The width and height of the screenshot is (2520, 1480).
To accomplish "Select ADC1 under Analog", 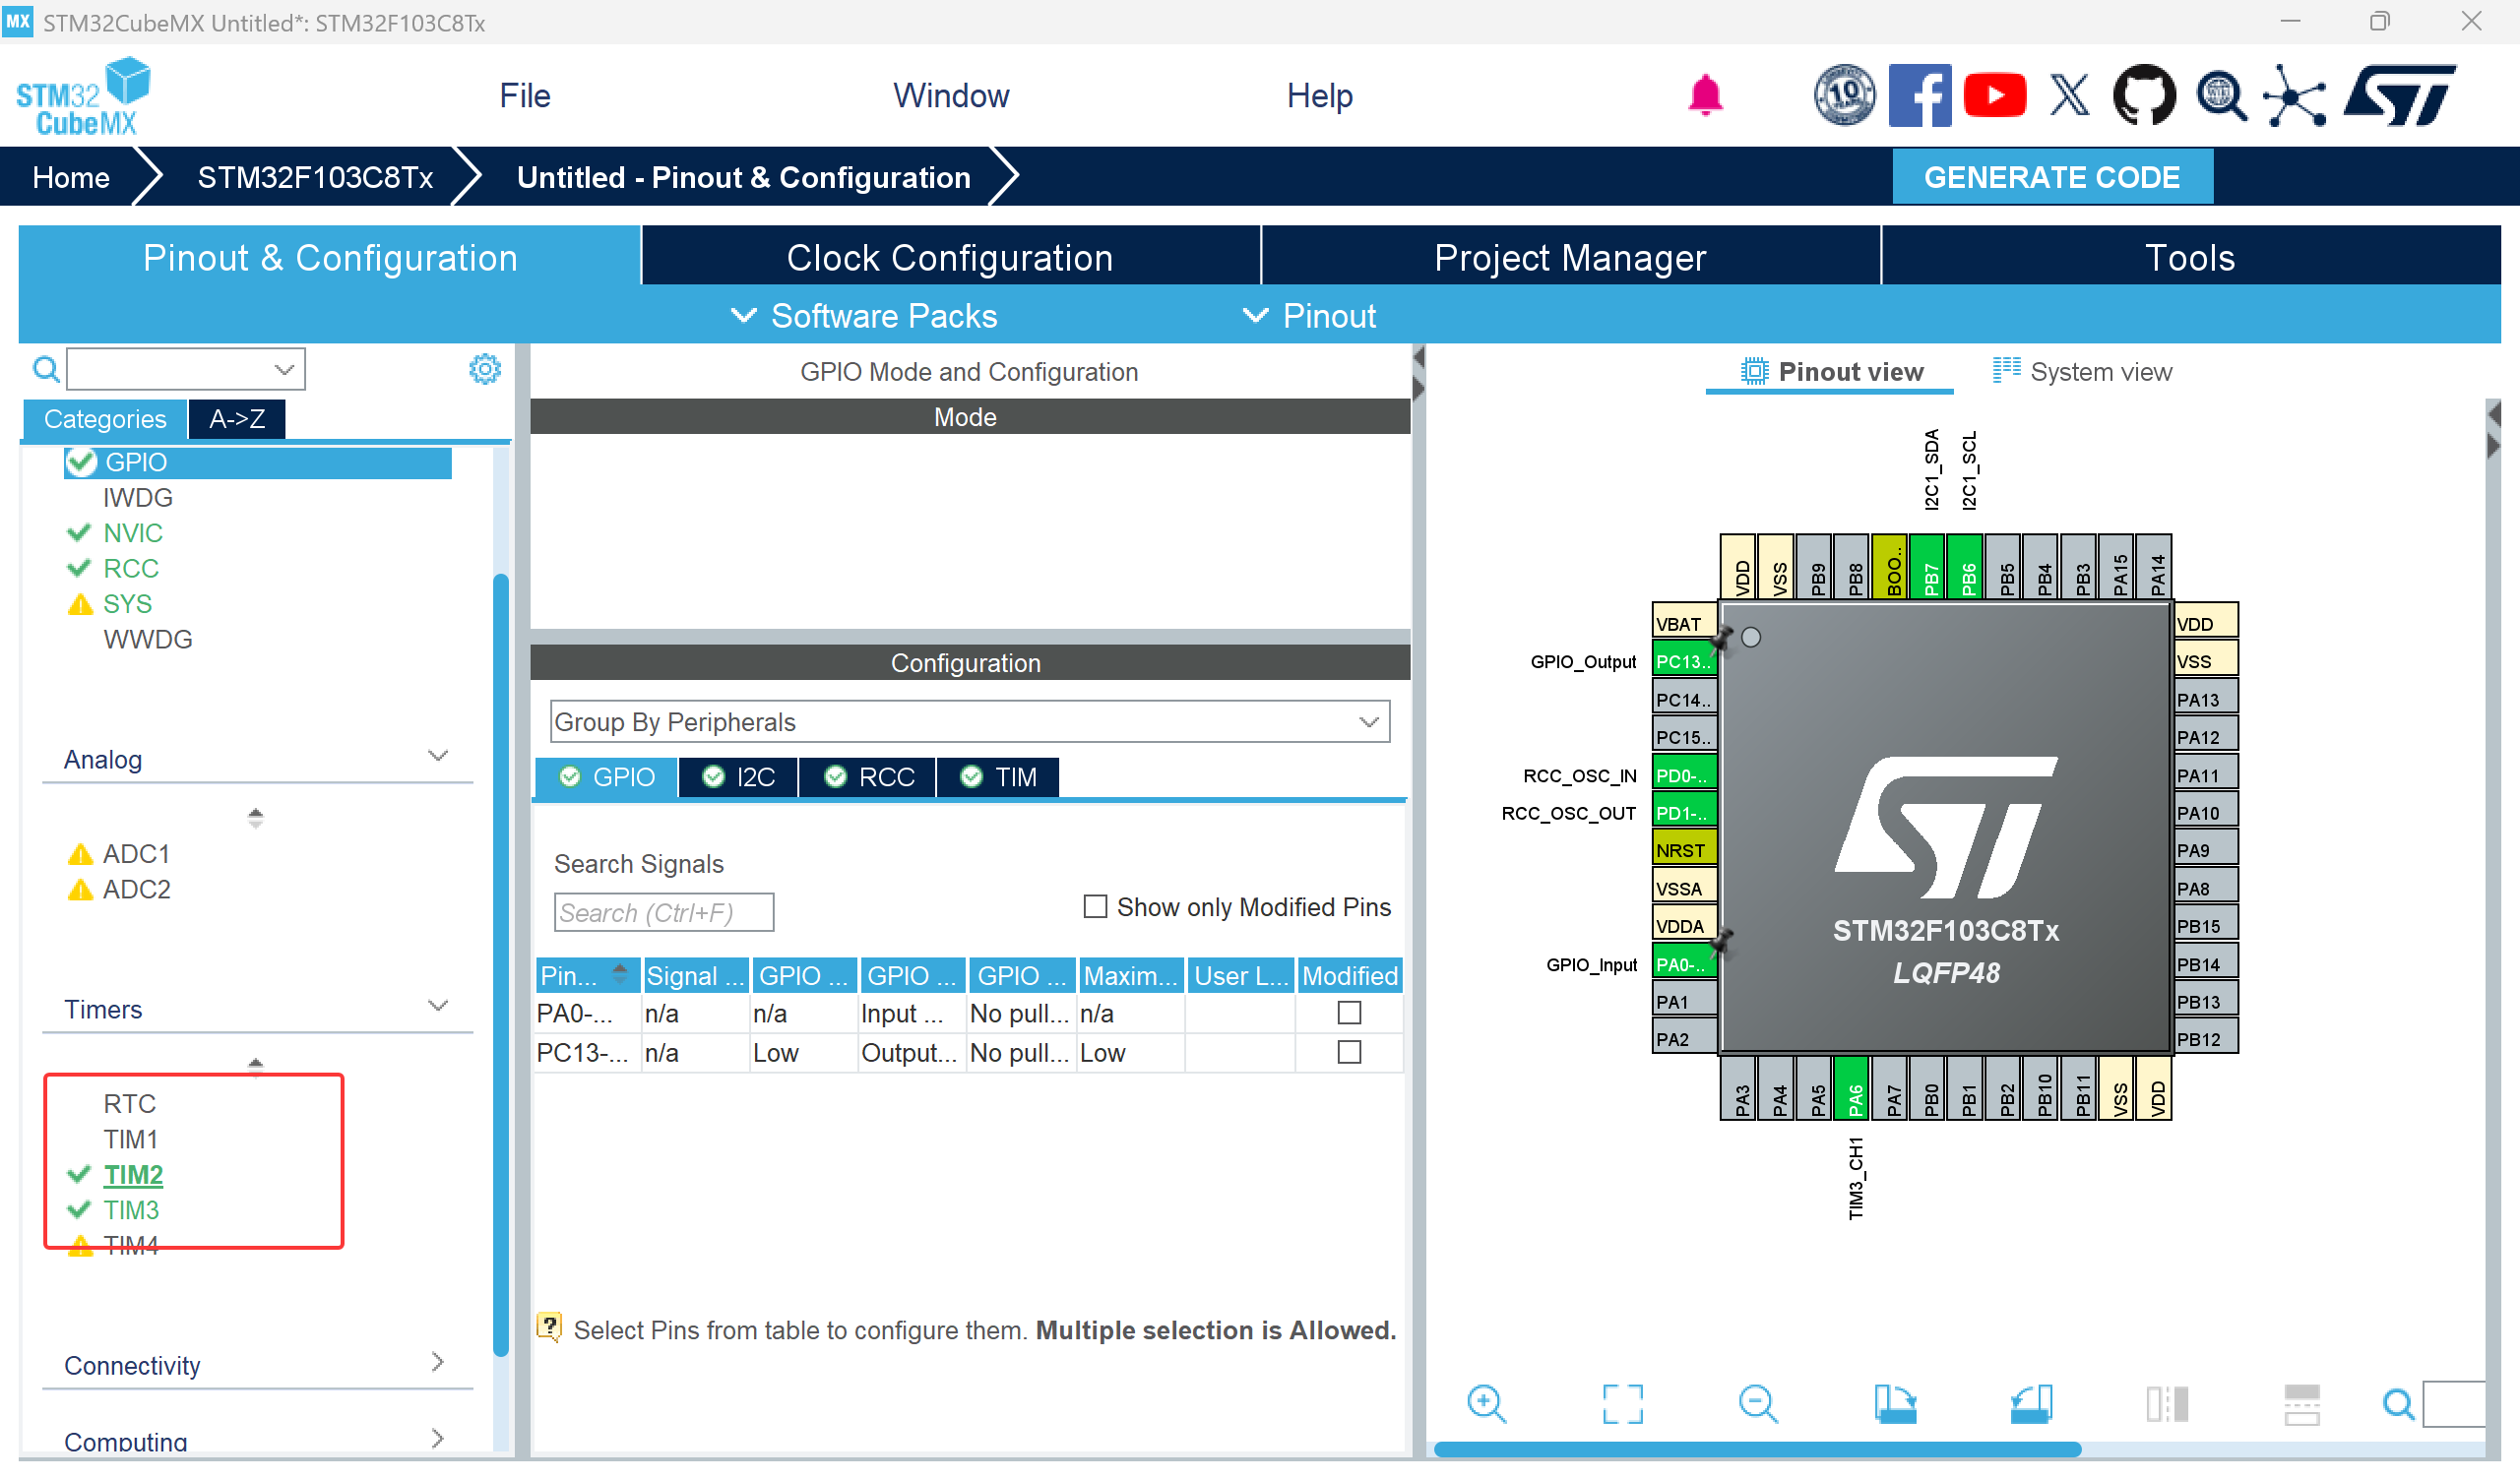I will point(136,854).
